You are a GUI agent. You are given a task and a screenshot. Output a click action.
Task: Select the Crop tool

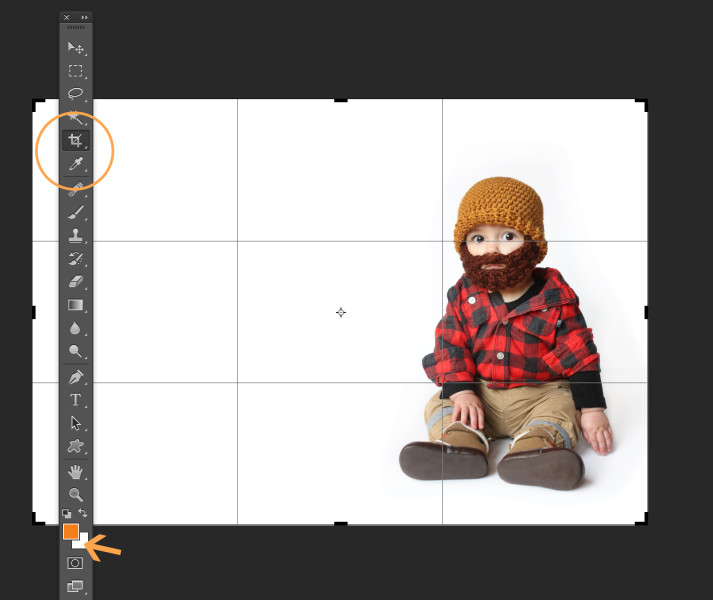pyautogui.click(x=75, y=141)
